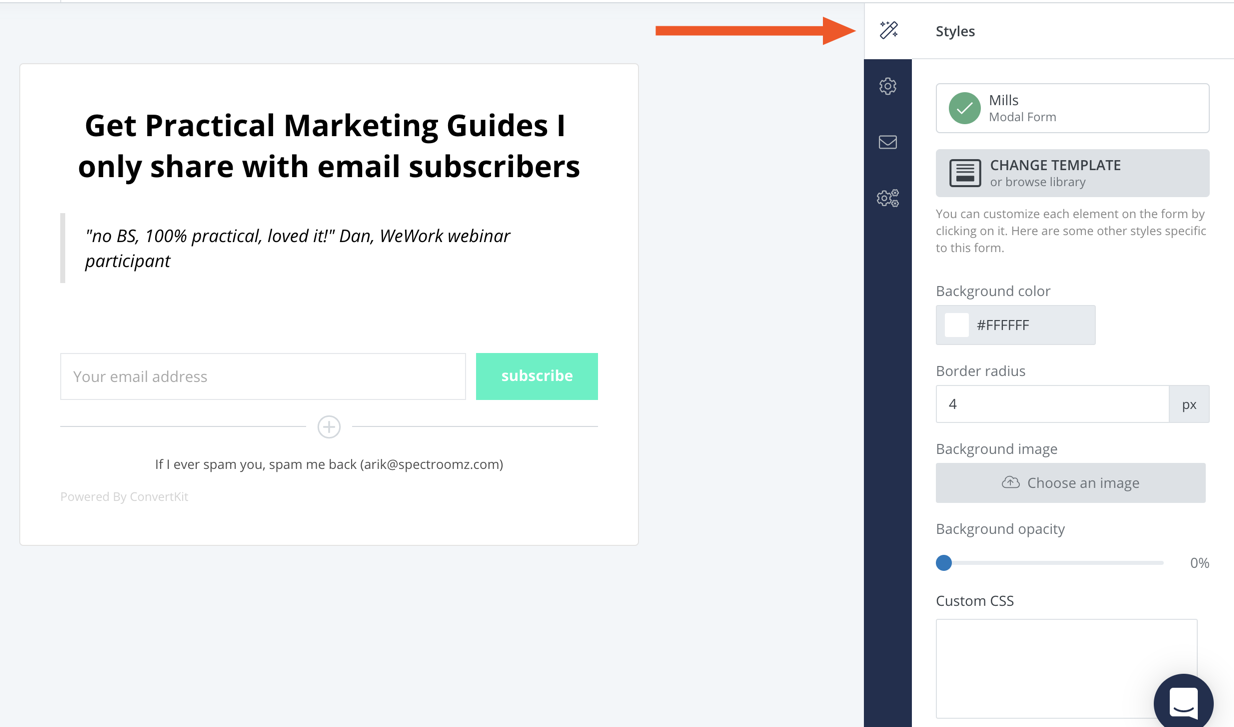
Task: Open the incentive email envelope tab
Action: [x=888, y=143]
